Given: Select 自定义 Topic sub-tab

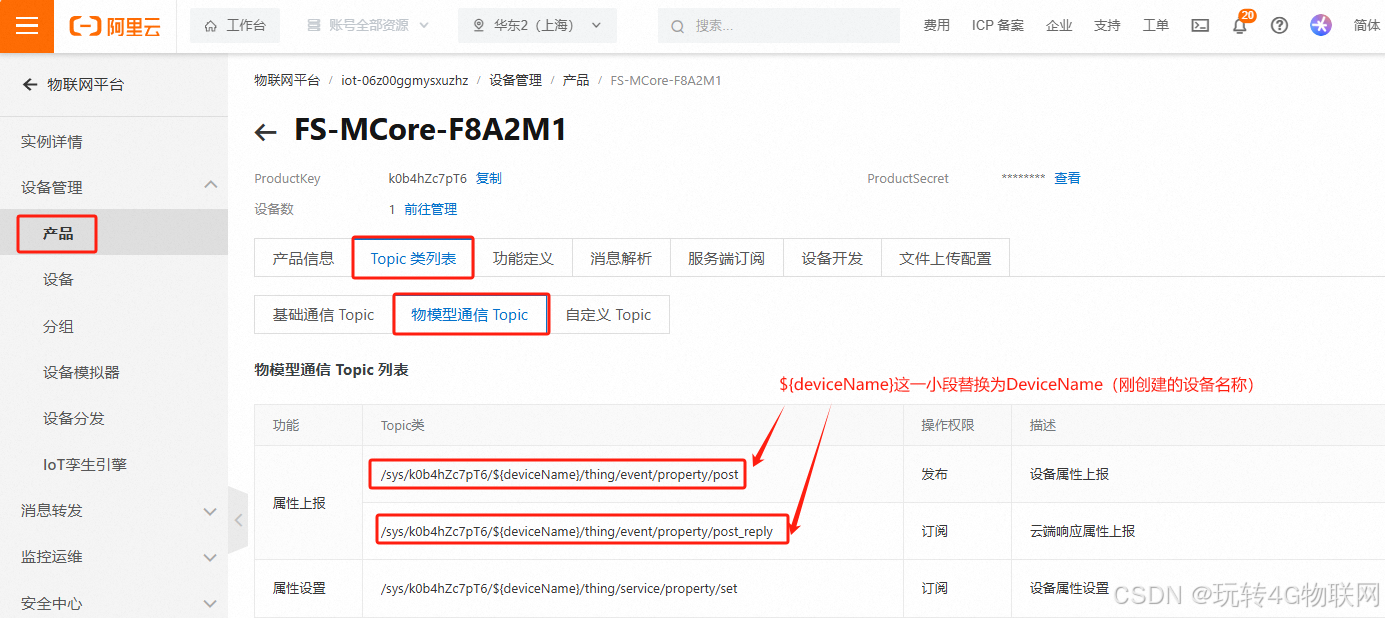Looking at the screenshot, I should click(x=608, y=314).
